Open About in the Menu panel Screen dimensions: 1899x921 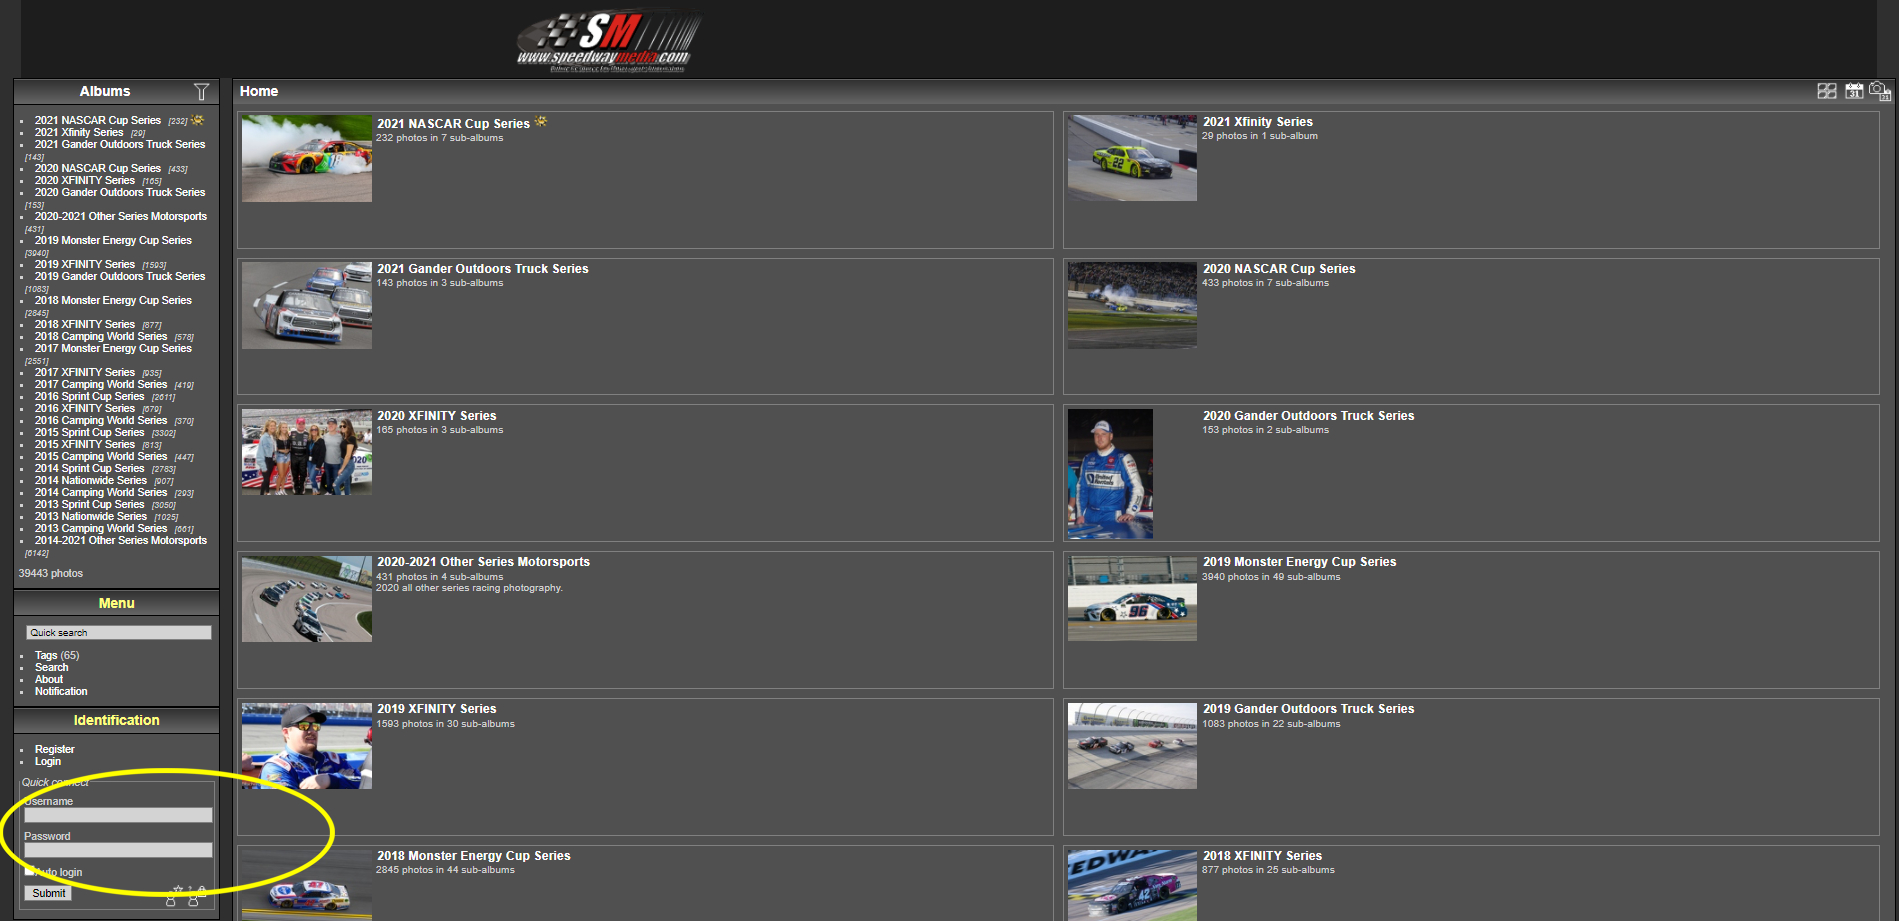click(49, 680)
